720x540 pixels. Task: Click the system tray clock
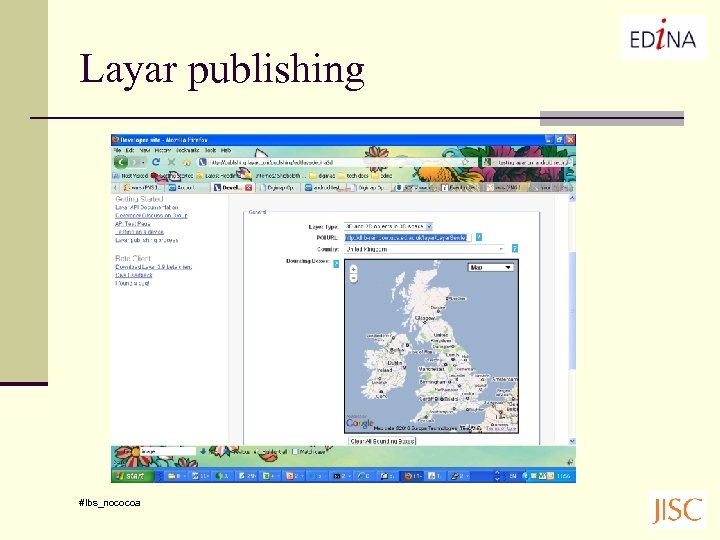[x=563, y=476]
